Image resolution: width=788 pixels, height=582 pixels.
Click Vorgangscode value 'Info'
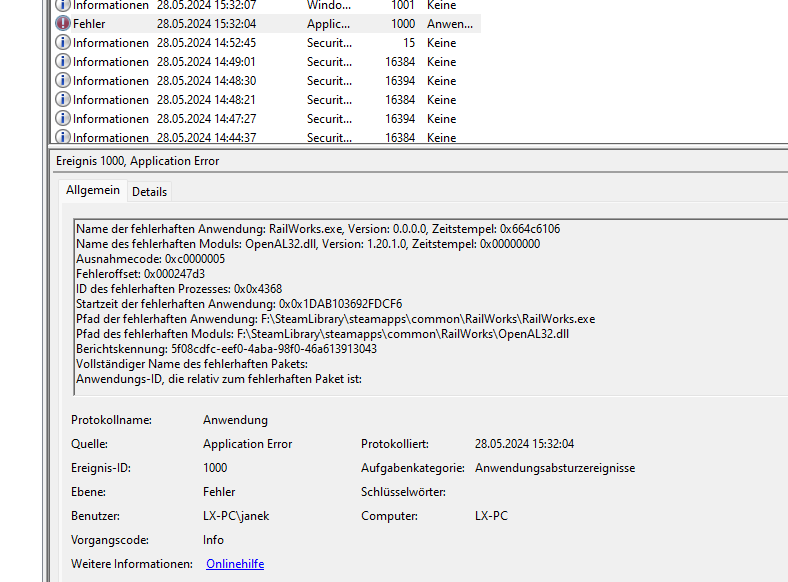click(213, 540)
